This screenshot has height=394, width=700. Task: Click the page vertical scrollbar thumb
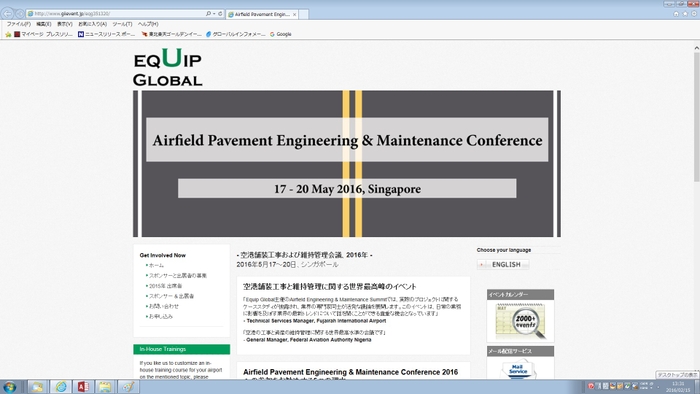coord(696,116)
